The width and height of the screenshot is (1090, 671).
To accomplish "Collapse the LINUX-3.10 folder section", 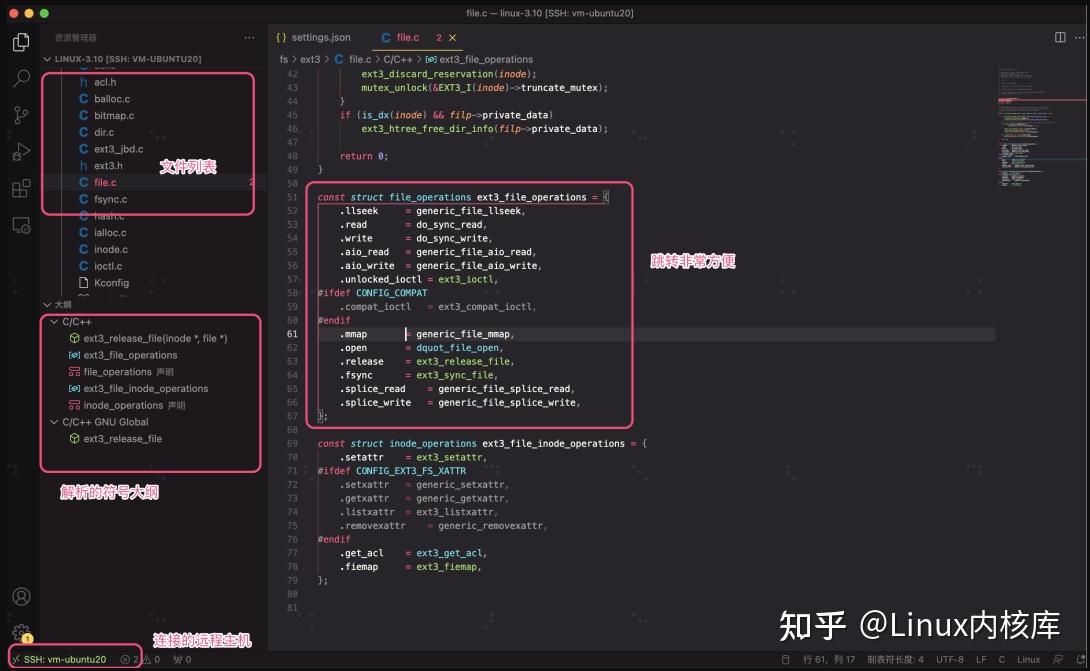I will pos(47,59).
